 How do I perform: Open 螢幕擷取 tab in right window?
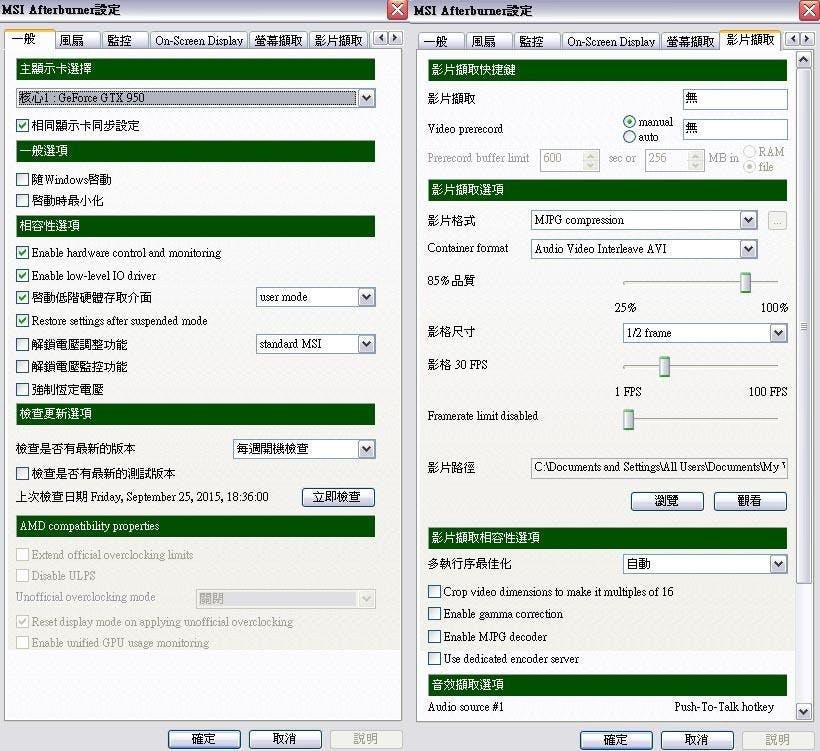690,41
